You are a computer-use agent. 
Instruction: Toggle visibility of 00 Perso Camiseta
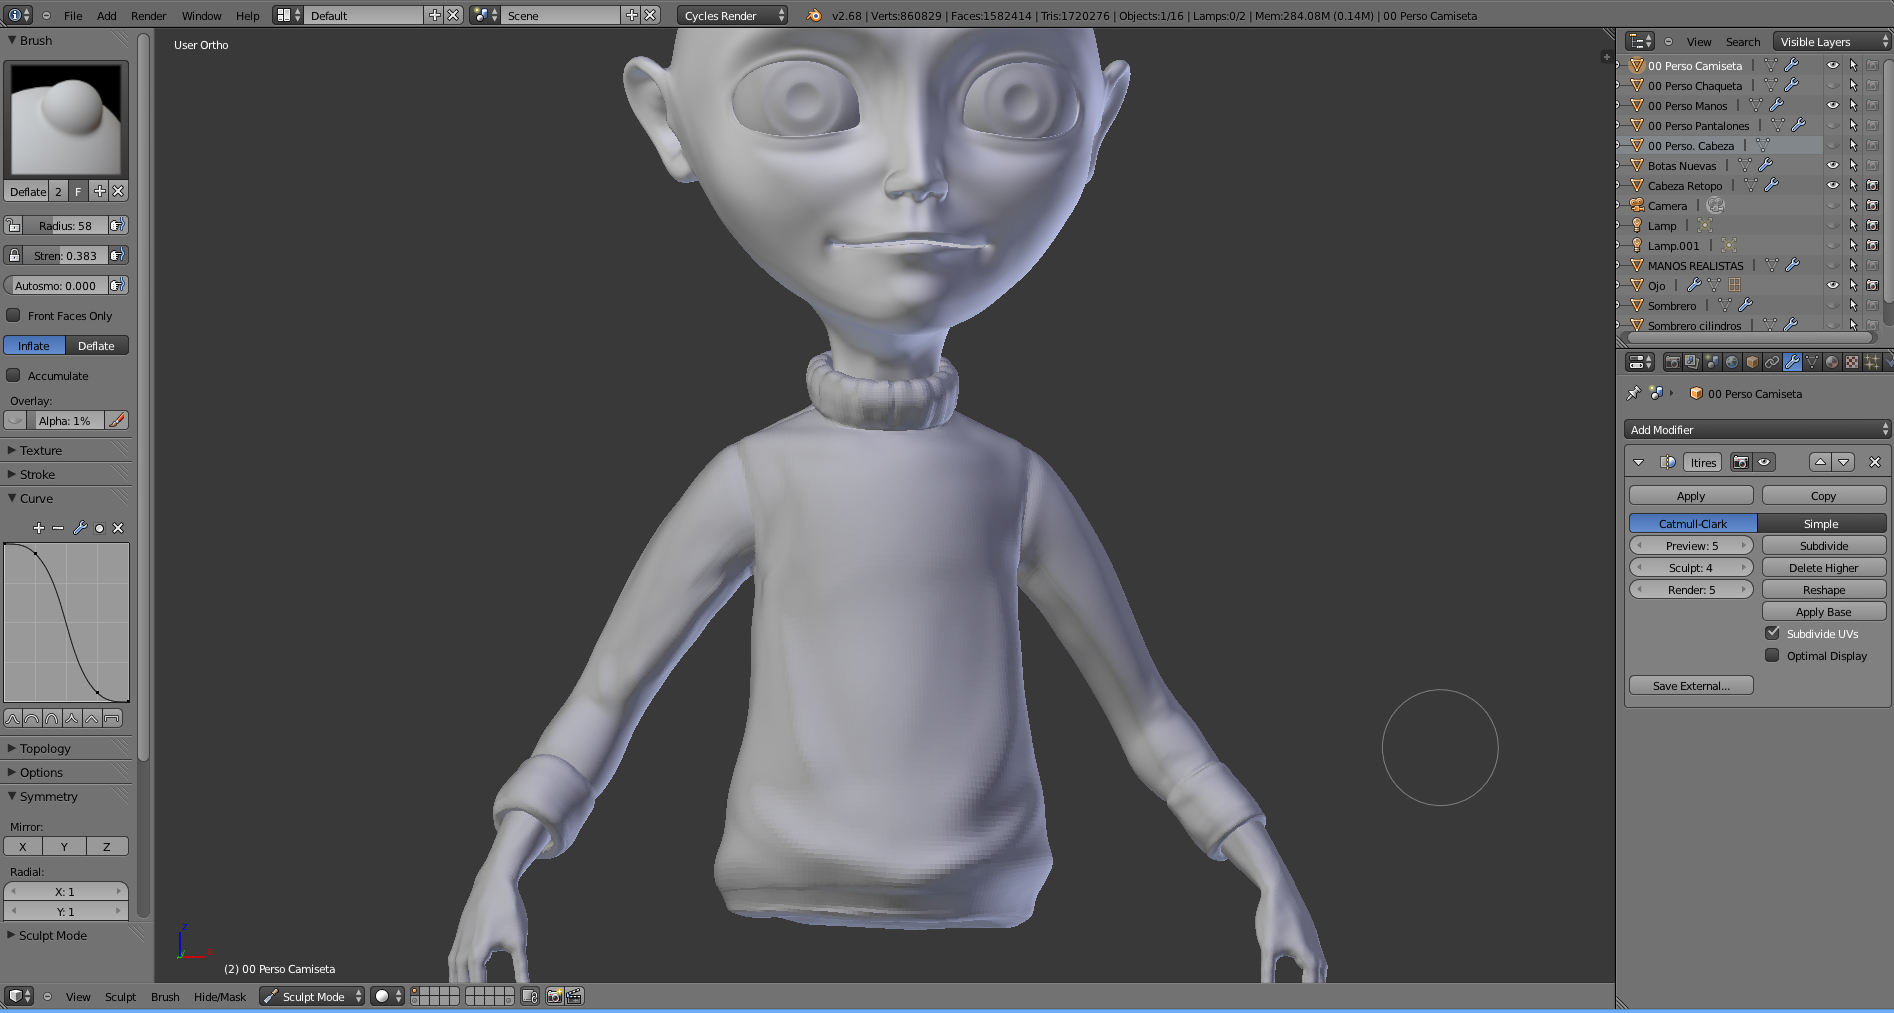[1833, 65]
